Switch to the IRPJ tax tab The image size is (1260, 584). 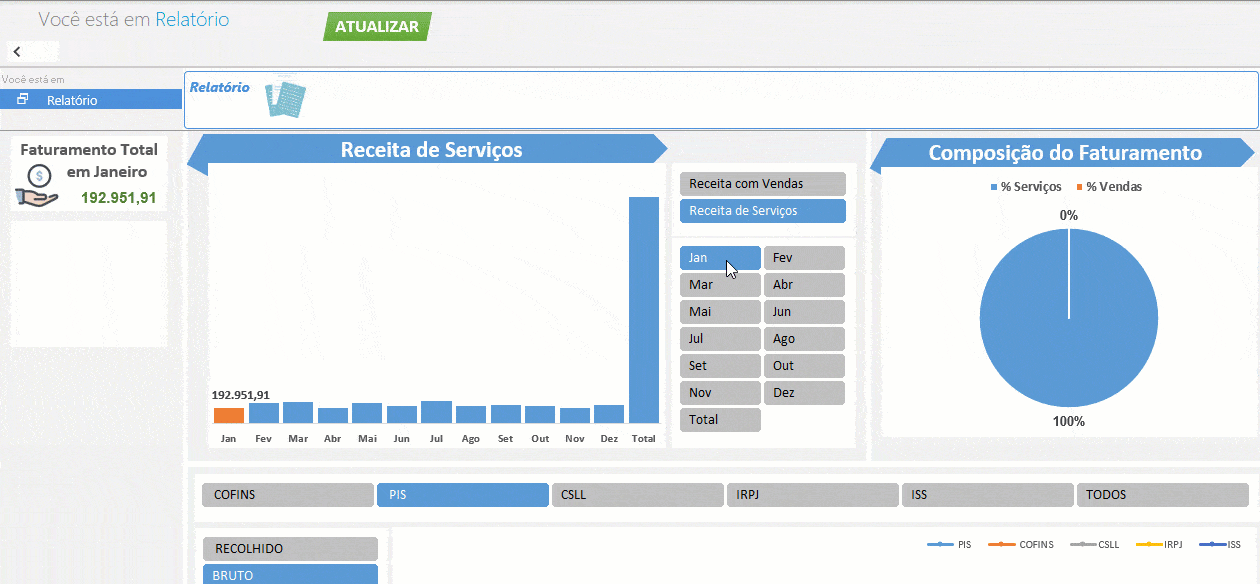[x=813, y=495]
